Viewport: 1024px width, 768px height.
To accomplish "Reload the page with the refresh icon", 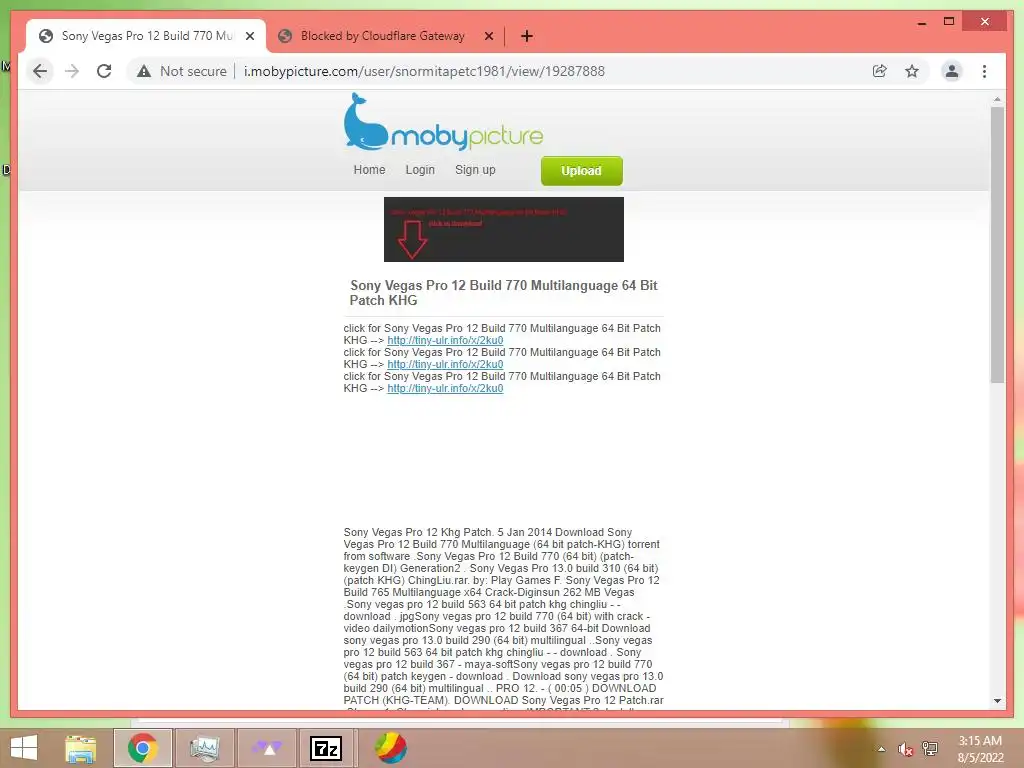I will point(104,71).
